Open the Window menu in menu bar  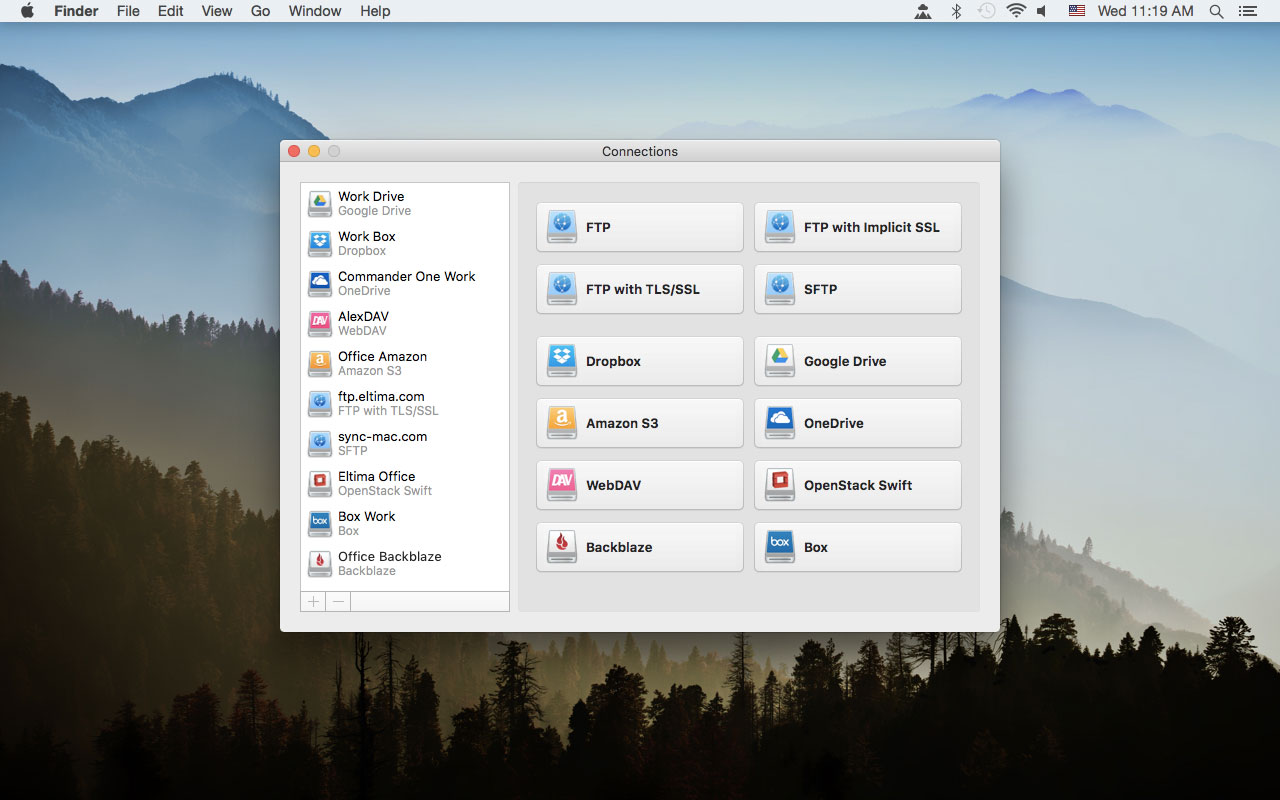click(x=314, y=11)
